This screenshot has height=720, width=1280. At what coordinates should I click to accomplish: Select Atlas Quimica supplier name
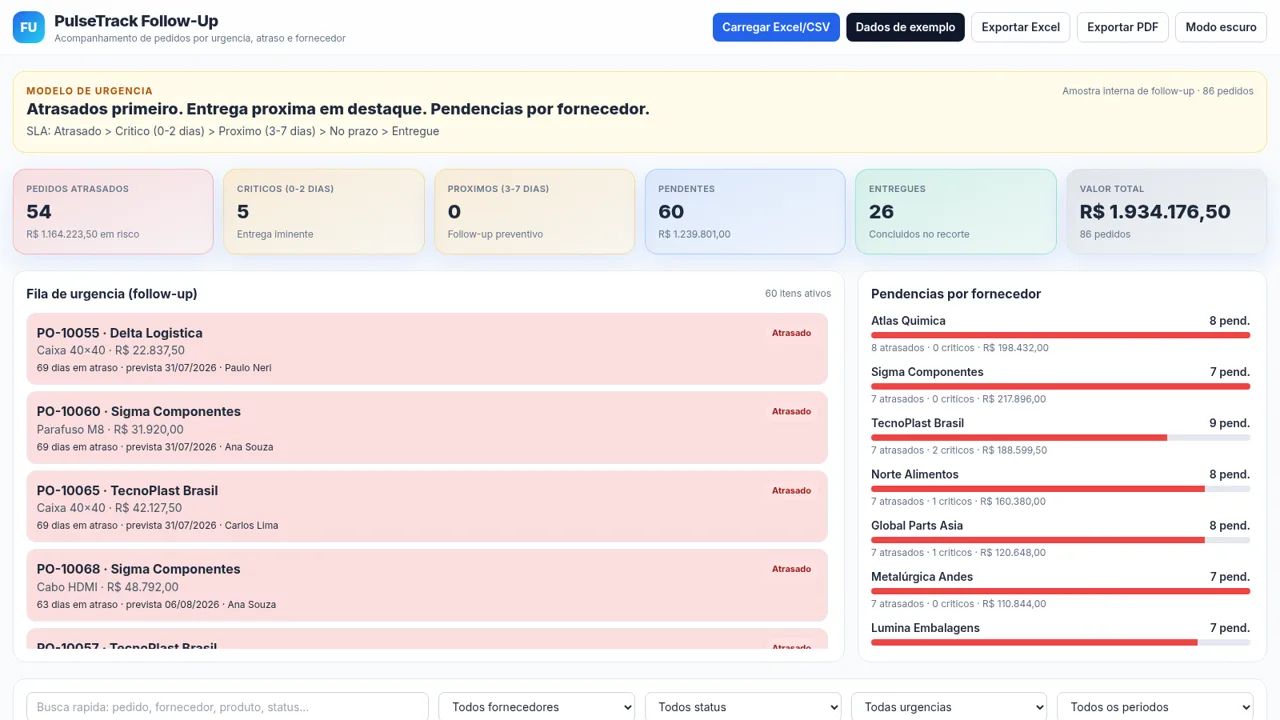coord(908,321)
